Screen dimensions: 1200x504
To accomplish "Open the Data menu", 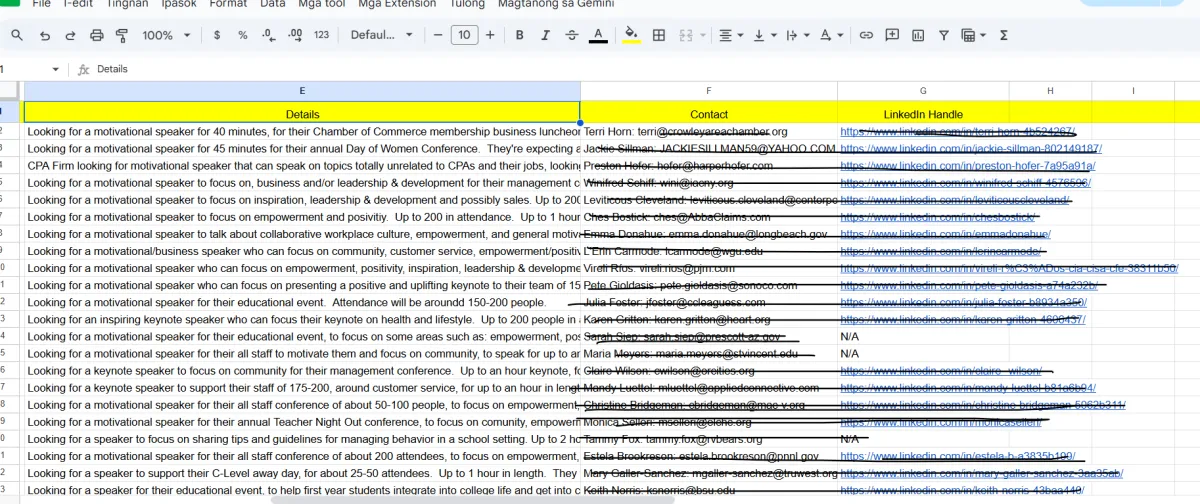I will 272,4.
